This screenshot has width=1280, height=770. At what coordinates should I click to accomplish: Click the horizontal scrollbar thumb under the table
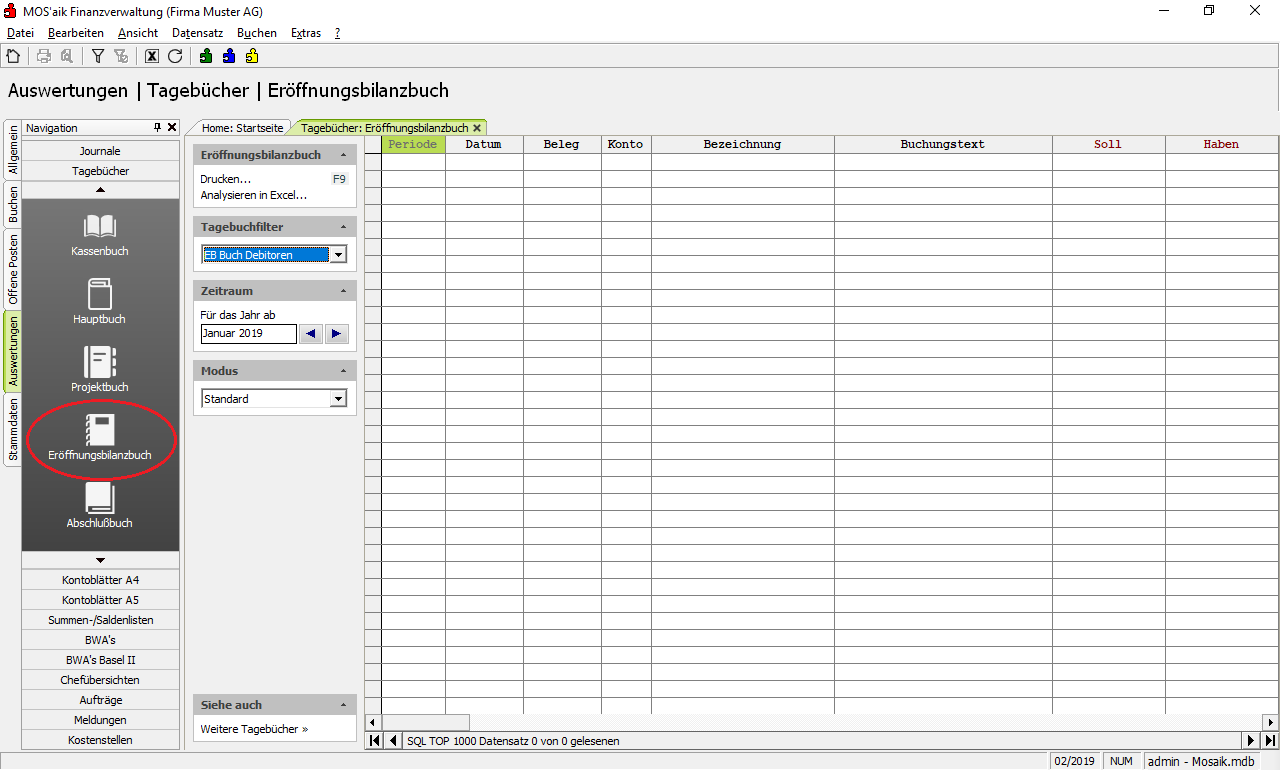[x=426, y=722]
